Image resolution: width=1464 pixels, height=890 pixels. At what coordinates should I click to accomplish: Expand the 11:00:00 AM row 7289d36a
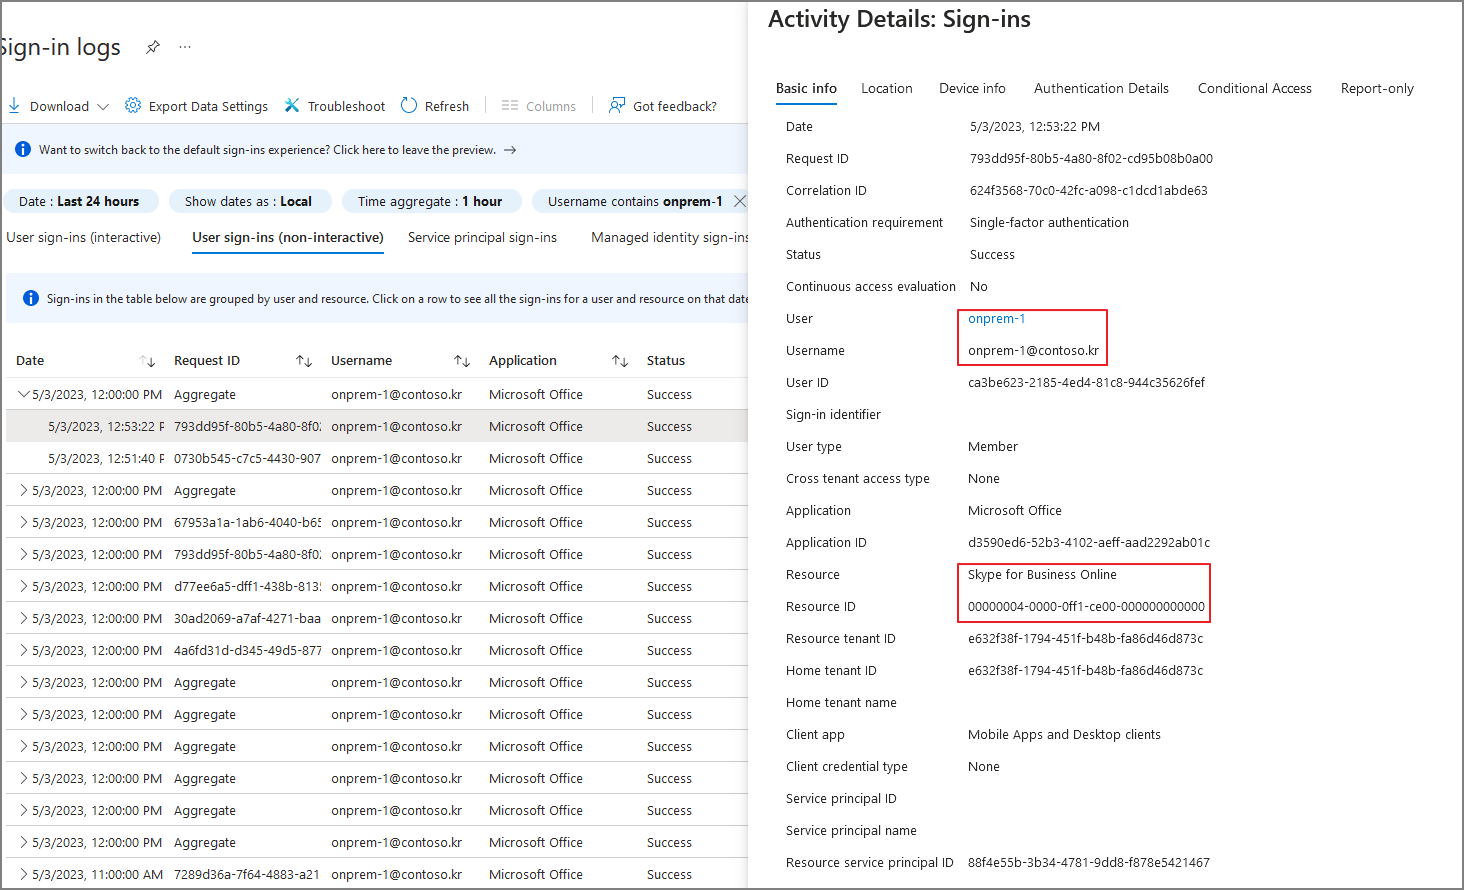(24, 874)
